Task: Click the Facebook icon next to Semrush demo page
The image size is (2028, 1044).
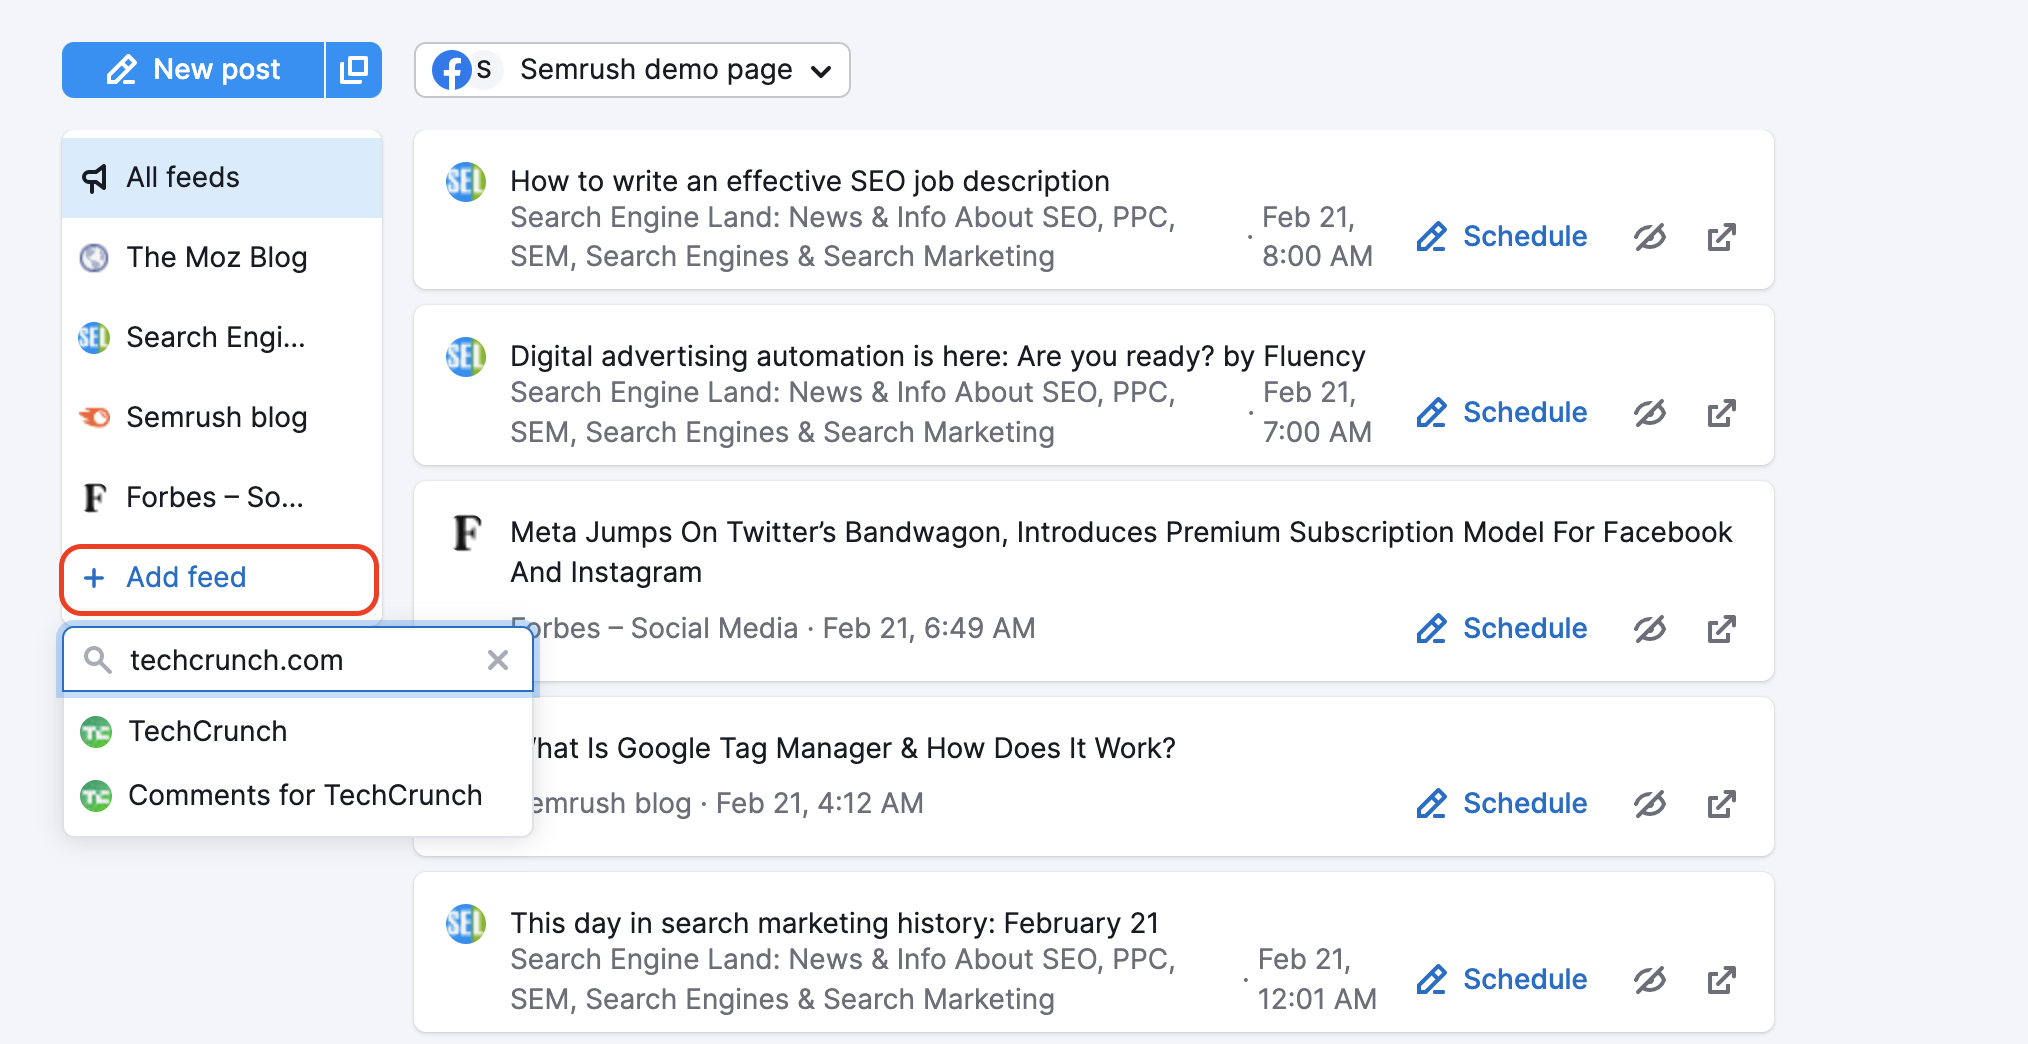Action: point(452,69)
